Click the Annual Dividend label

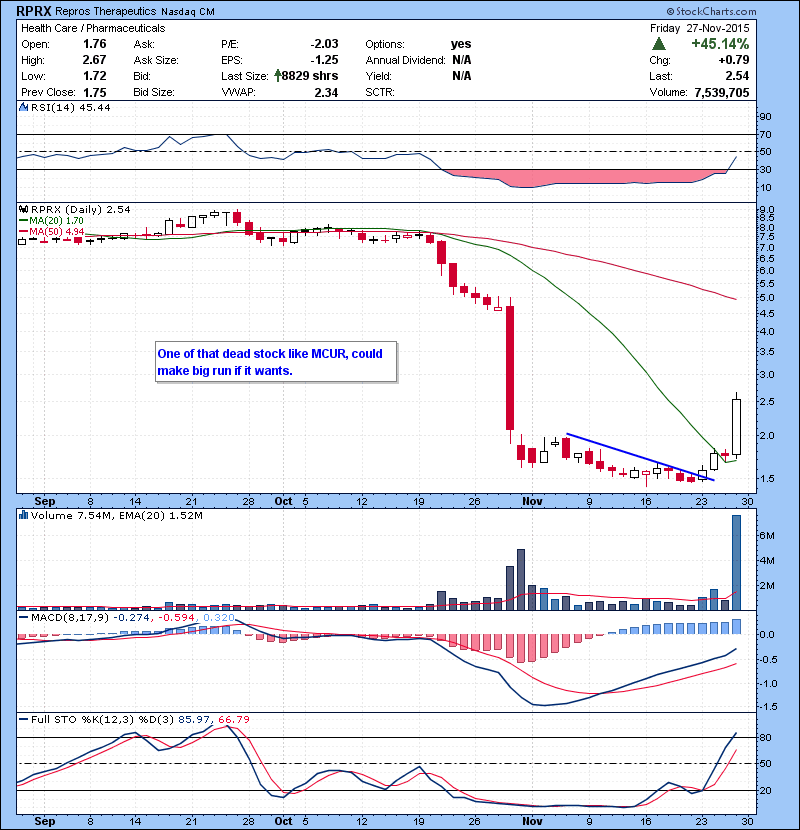coord(406,60)
